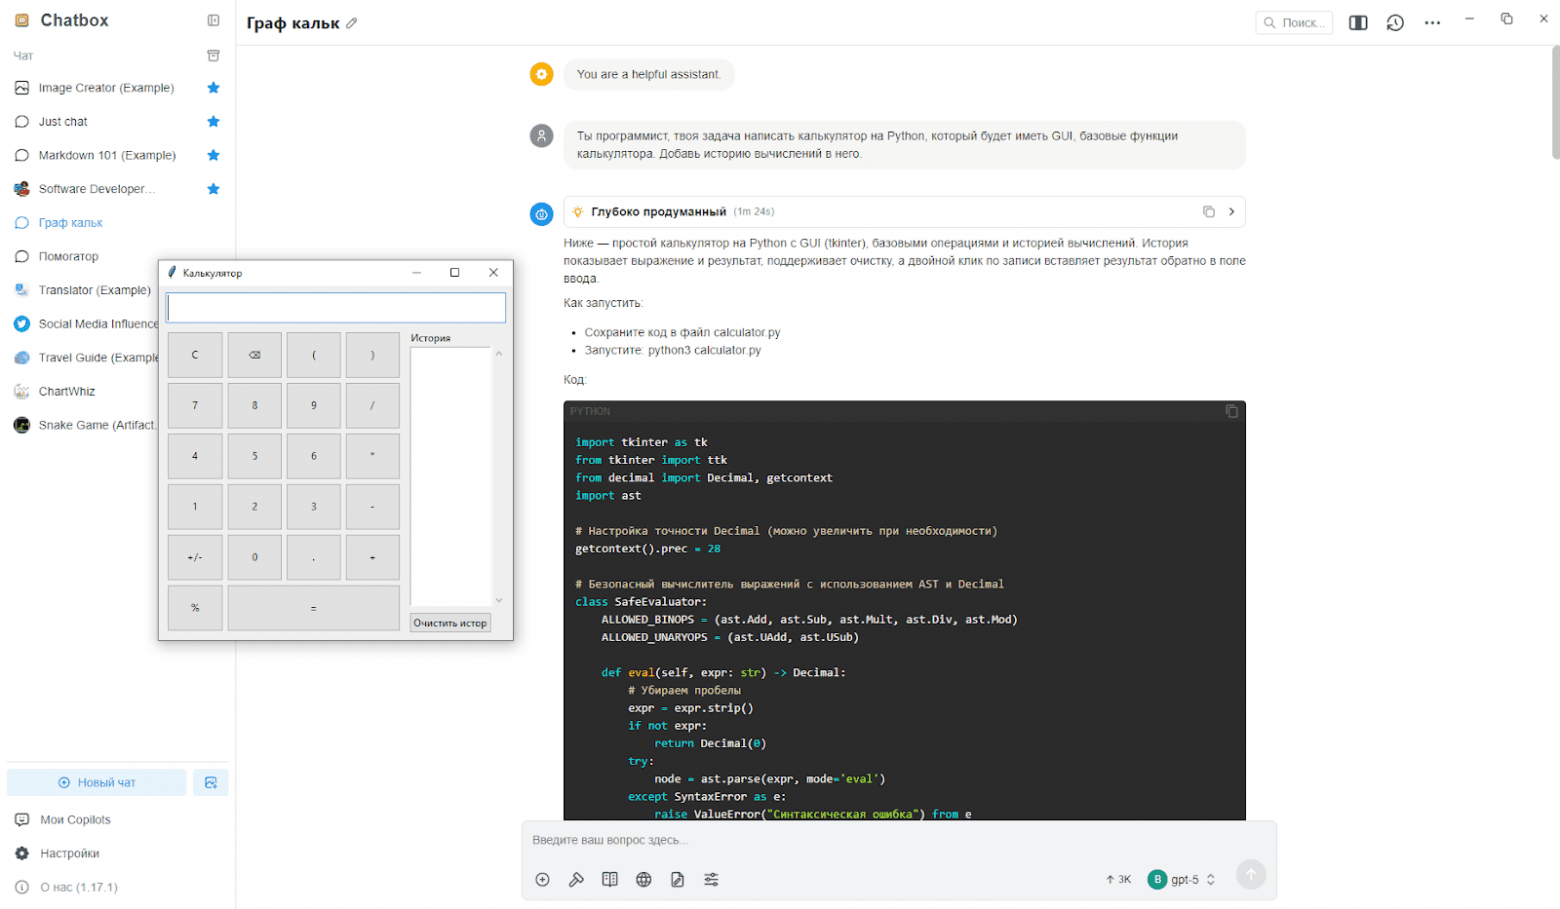Enable web browsing via the globe icon
The height and width of the screenshot is (909, 1560).
click(644, 879)
